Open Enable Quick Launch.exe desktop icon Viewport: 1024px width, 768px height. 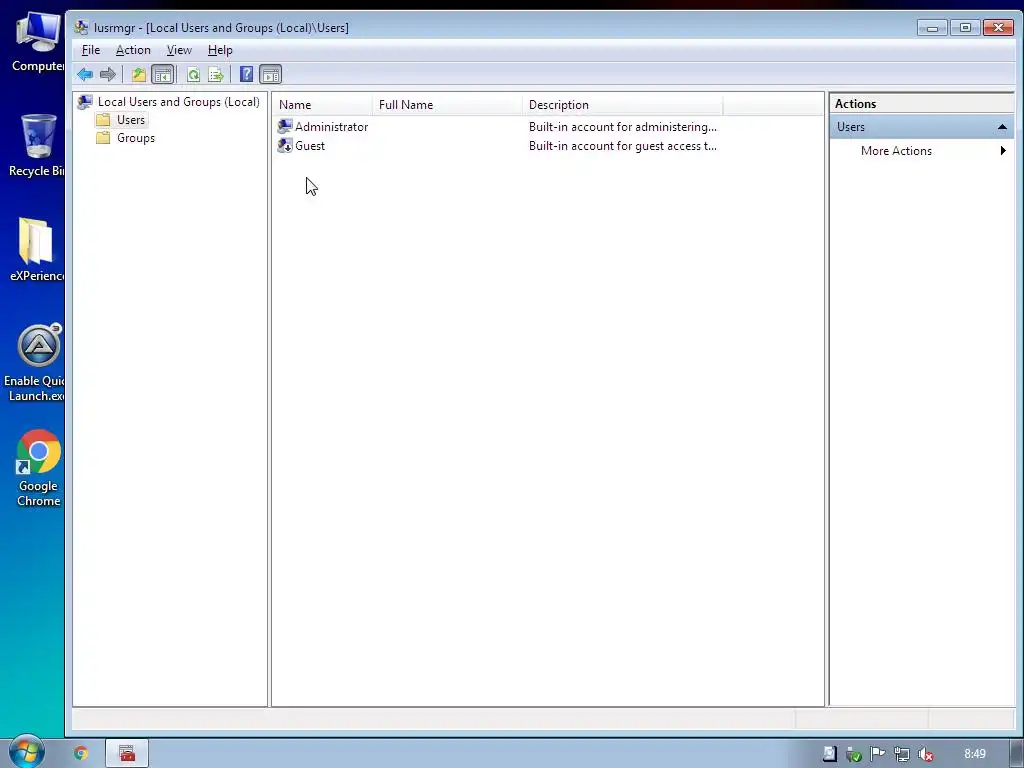36,362
